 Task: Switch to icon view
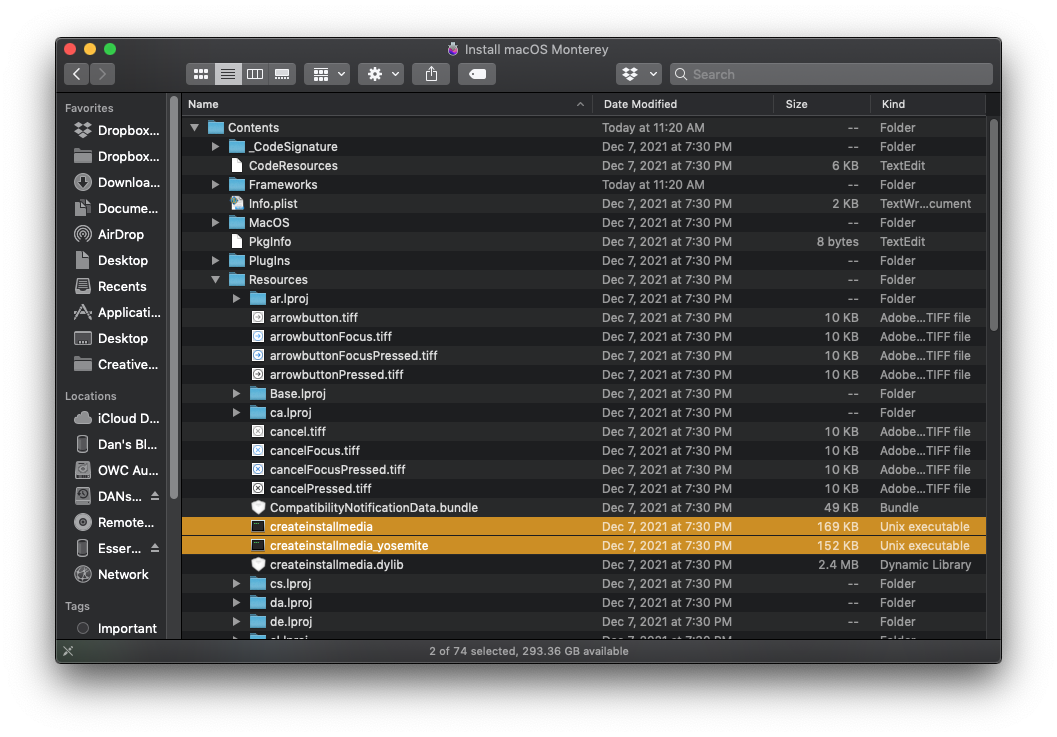201,74
